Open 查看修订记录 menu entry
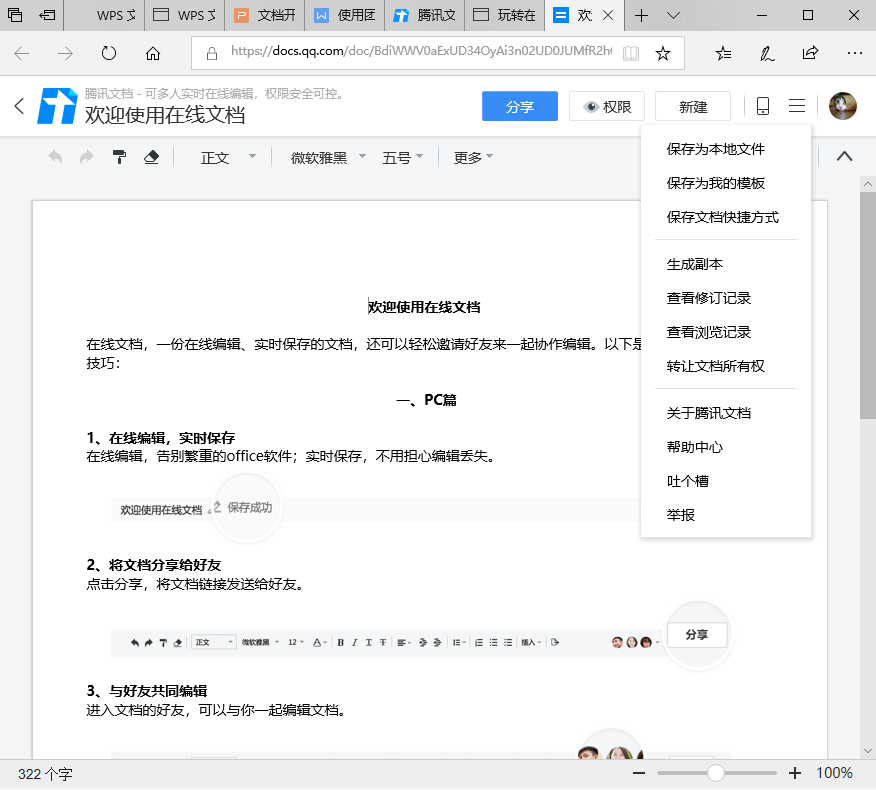 pos(708,298)
